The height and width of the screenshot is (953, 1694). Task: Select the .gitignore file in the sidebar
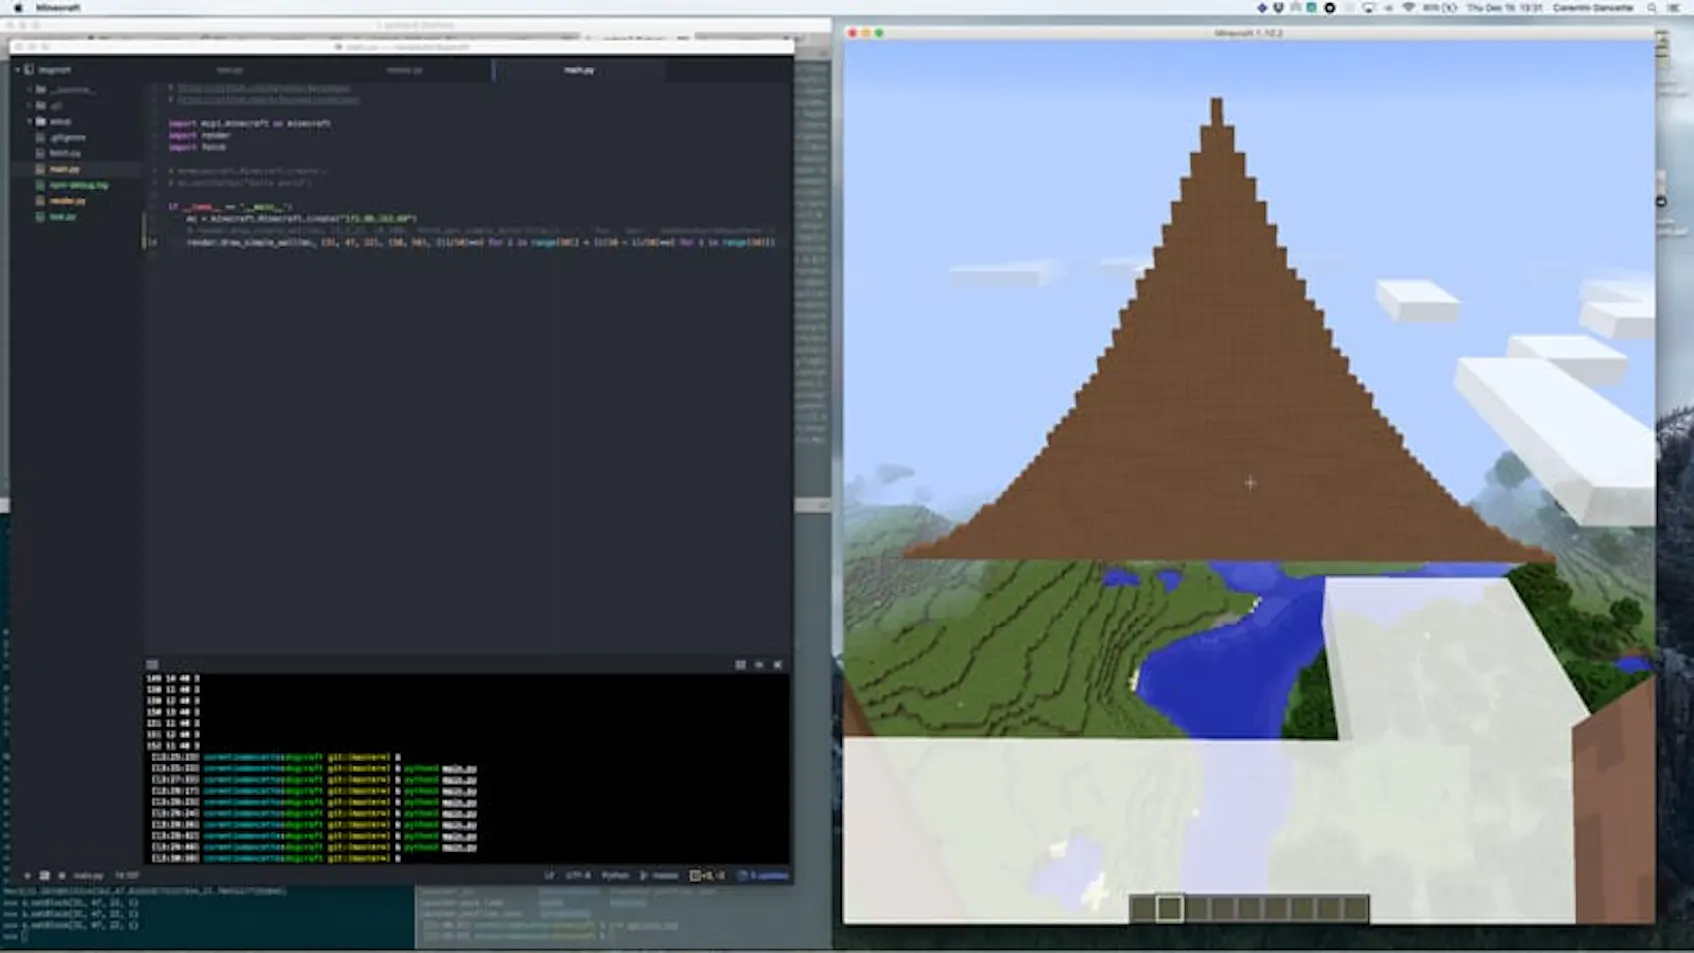click(x=67, y=137)
